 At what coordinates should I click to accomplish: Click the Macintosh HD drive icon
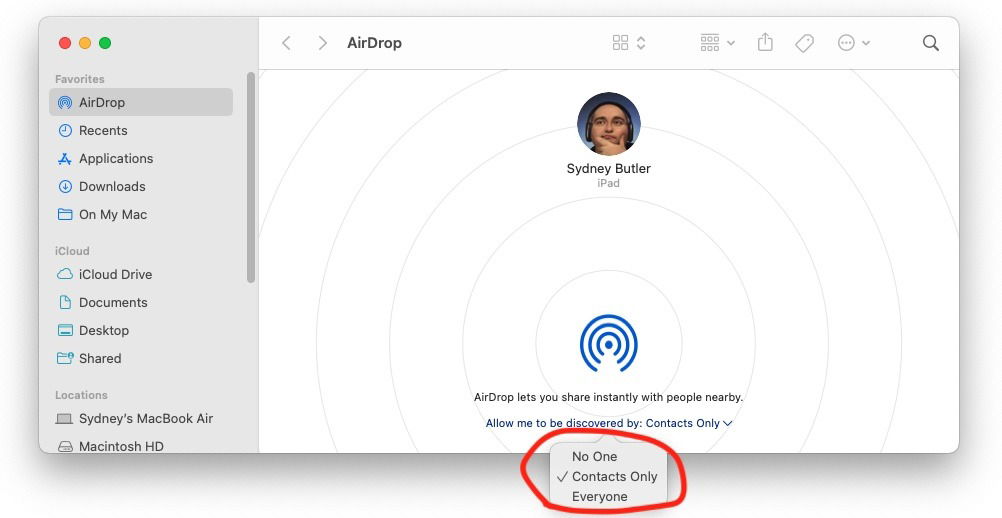65,446
